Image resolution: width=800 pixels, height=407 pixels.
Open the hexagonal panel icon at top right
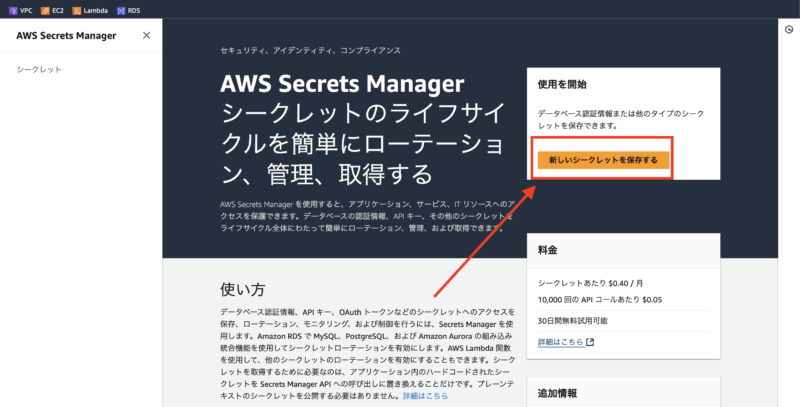[789, 30]
